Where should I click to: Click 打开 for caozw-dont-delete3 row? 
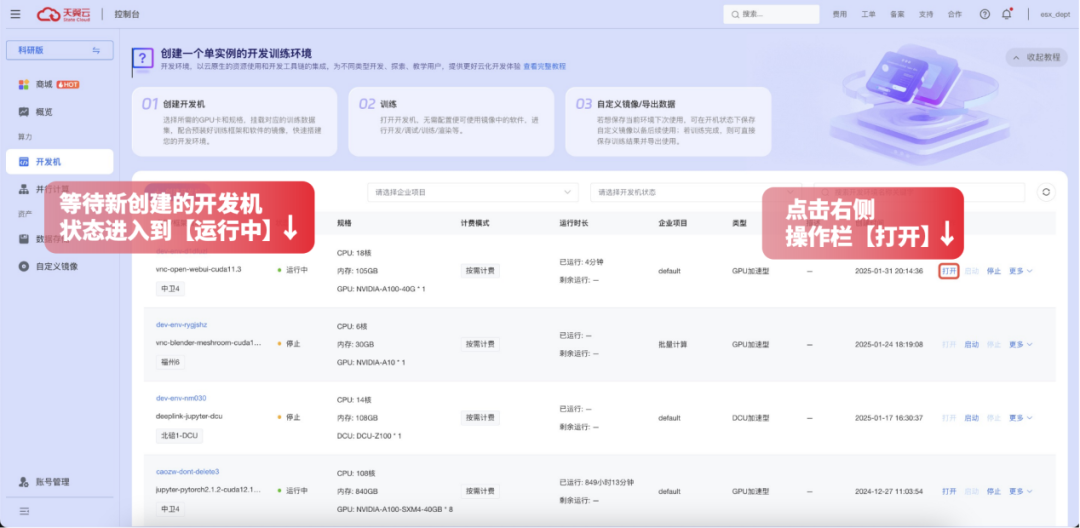pos(949,492)
